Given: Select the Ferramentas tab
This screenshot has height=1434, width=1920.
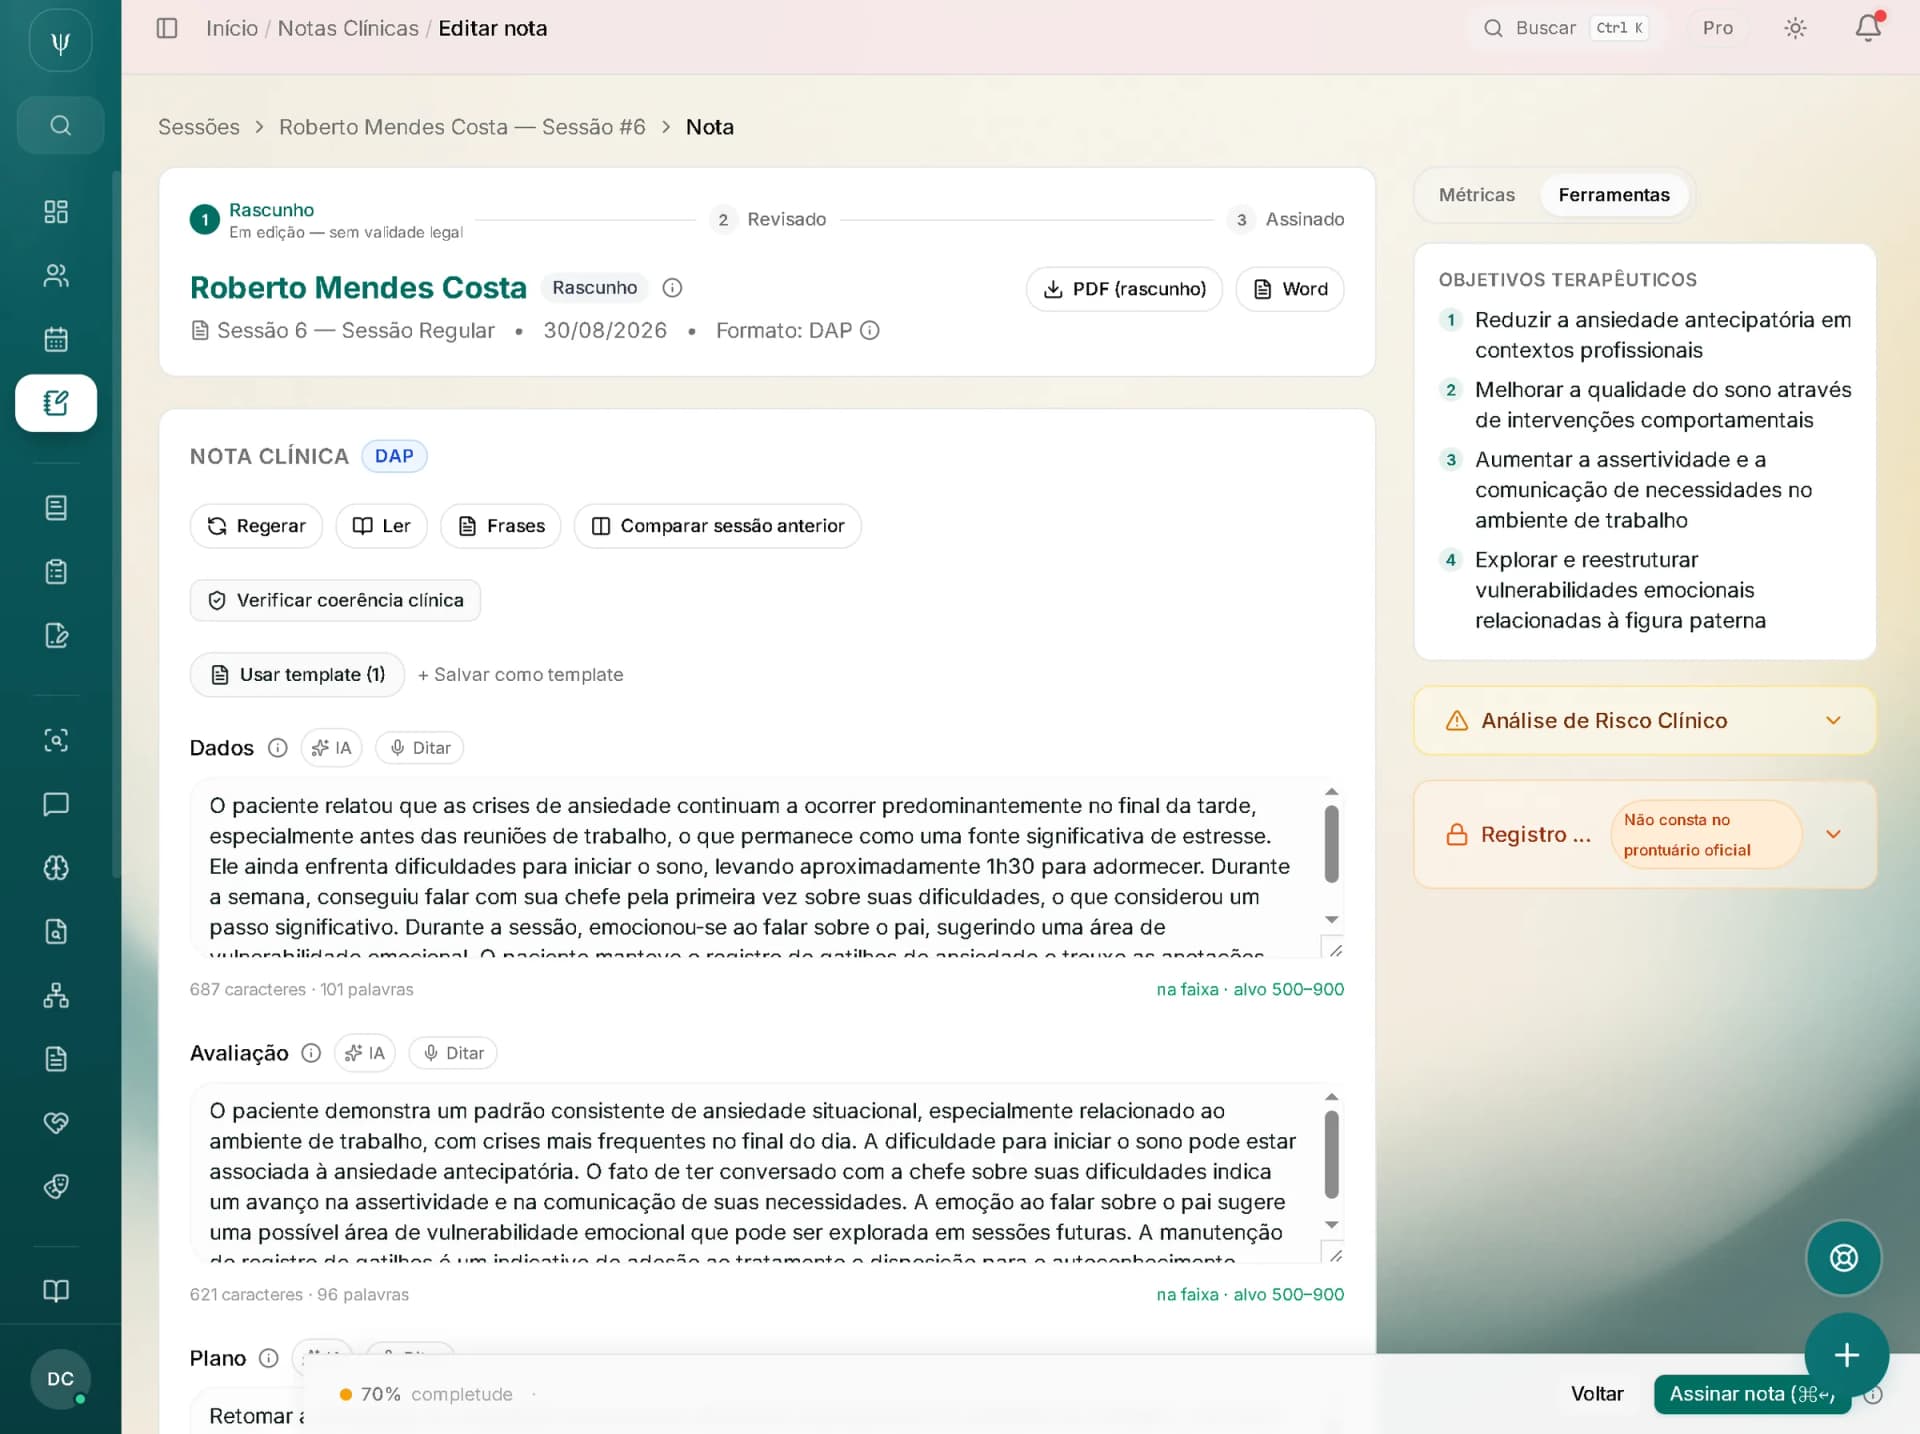Looking at the screenshot, I should (1613, 195).
